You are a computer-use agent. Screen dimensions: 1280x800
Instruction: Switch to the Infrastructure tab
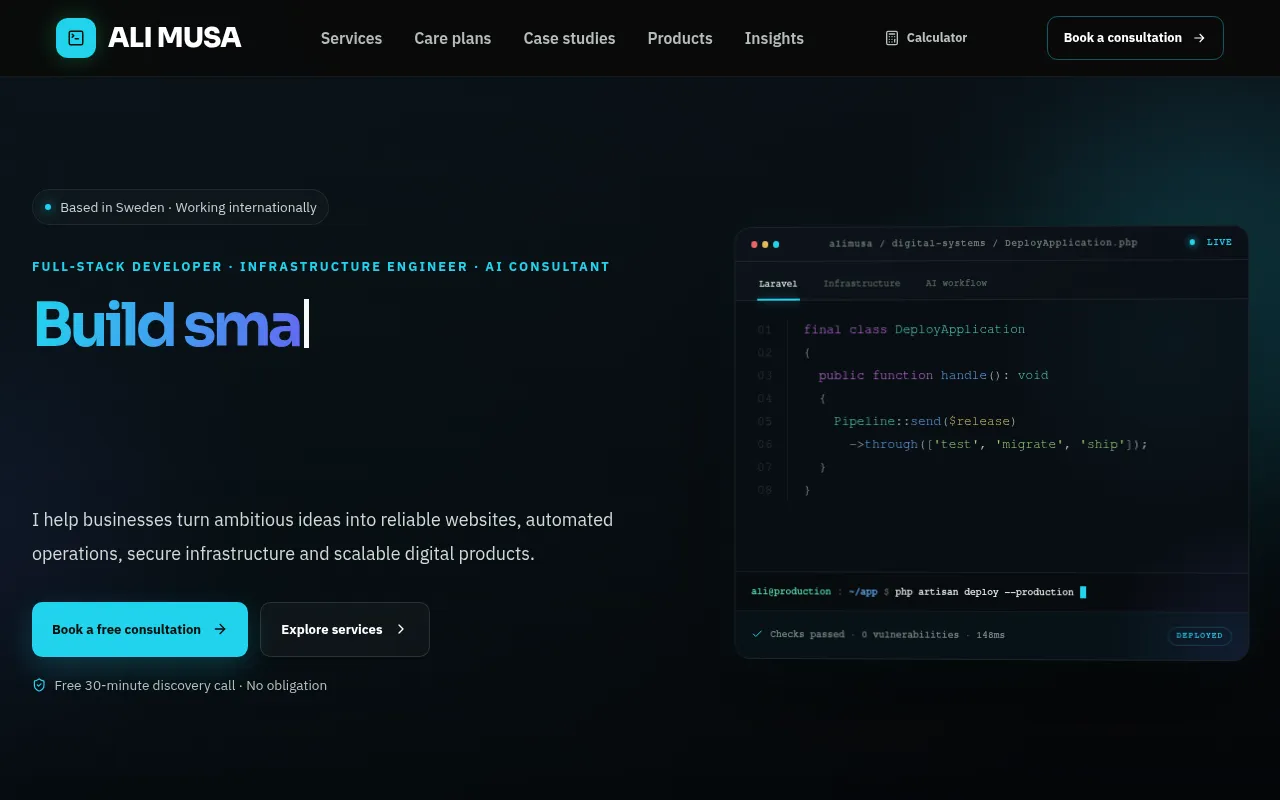coord(862,284)
